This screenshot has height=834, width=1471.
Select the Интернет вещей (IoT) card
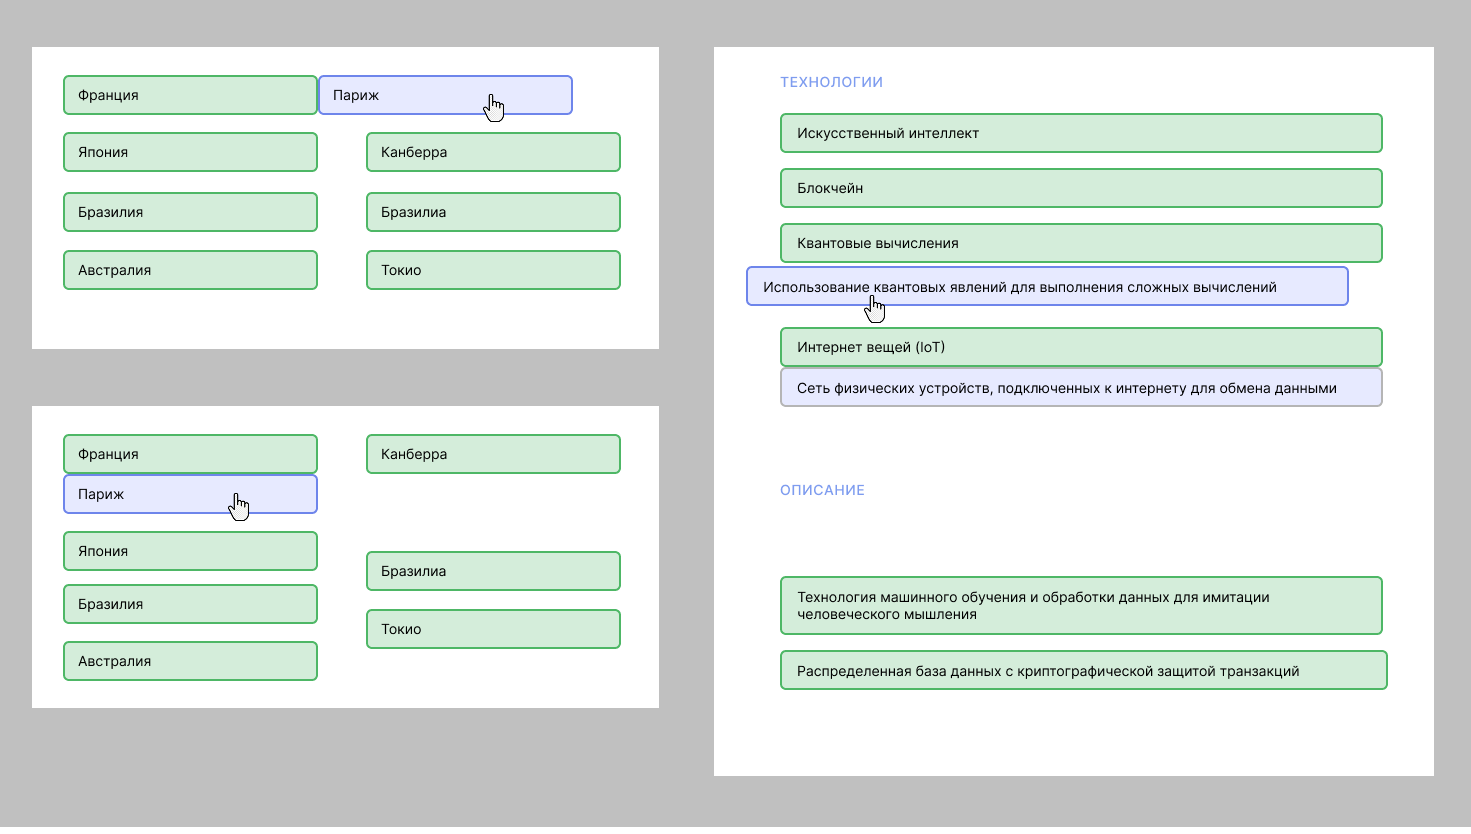click(1080, 347)
